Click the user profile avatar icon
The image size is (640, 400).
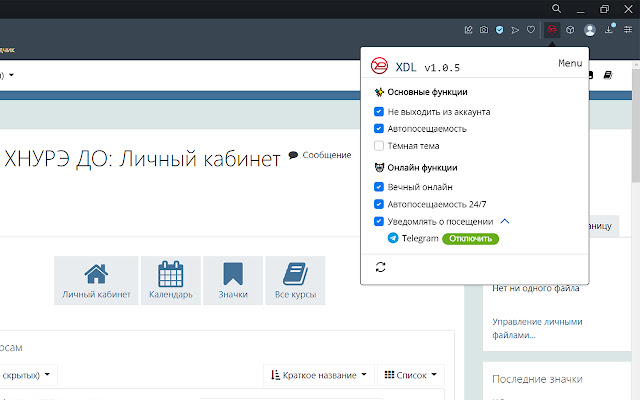pyautogui.click(x=590, y=30)
